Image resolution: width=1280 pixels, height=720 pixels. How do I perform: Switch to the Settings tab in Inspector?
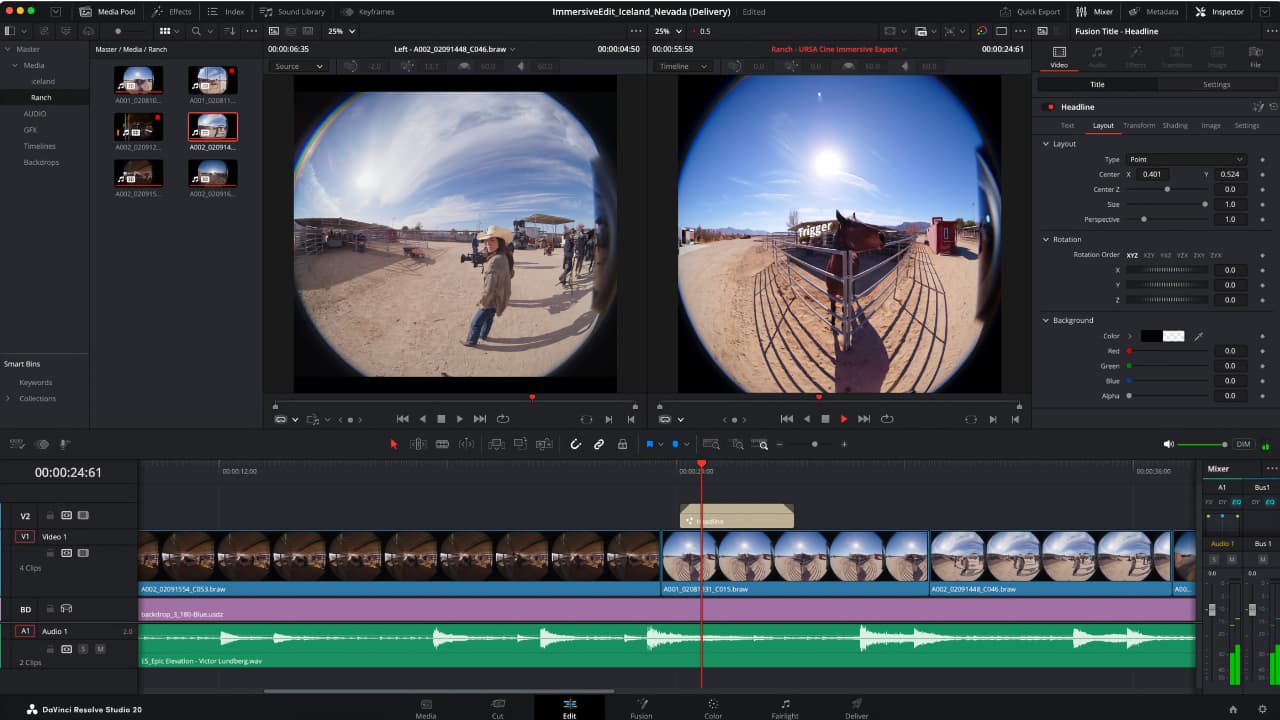coord(1217,84)
